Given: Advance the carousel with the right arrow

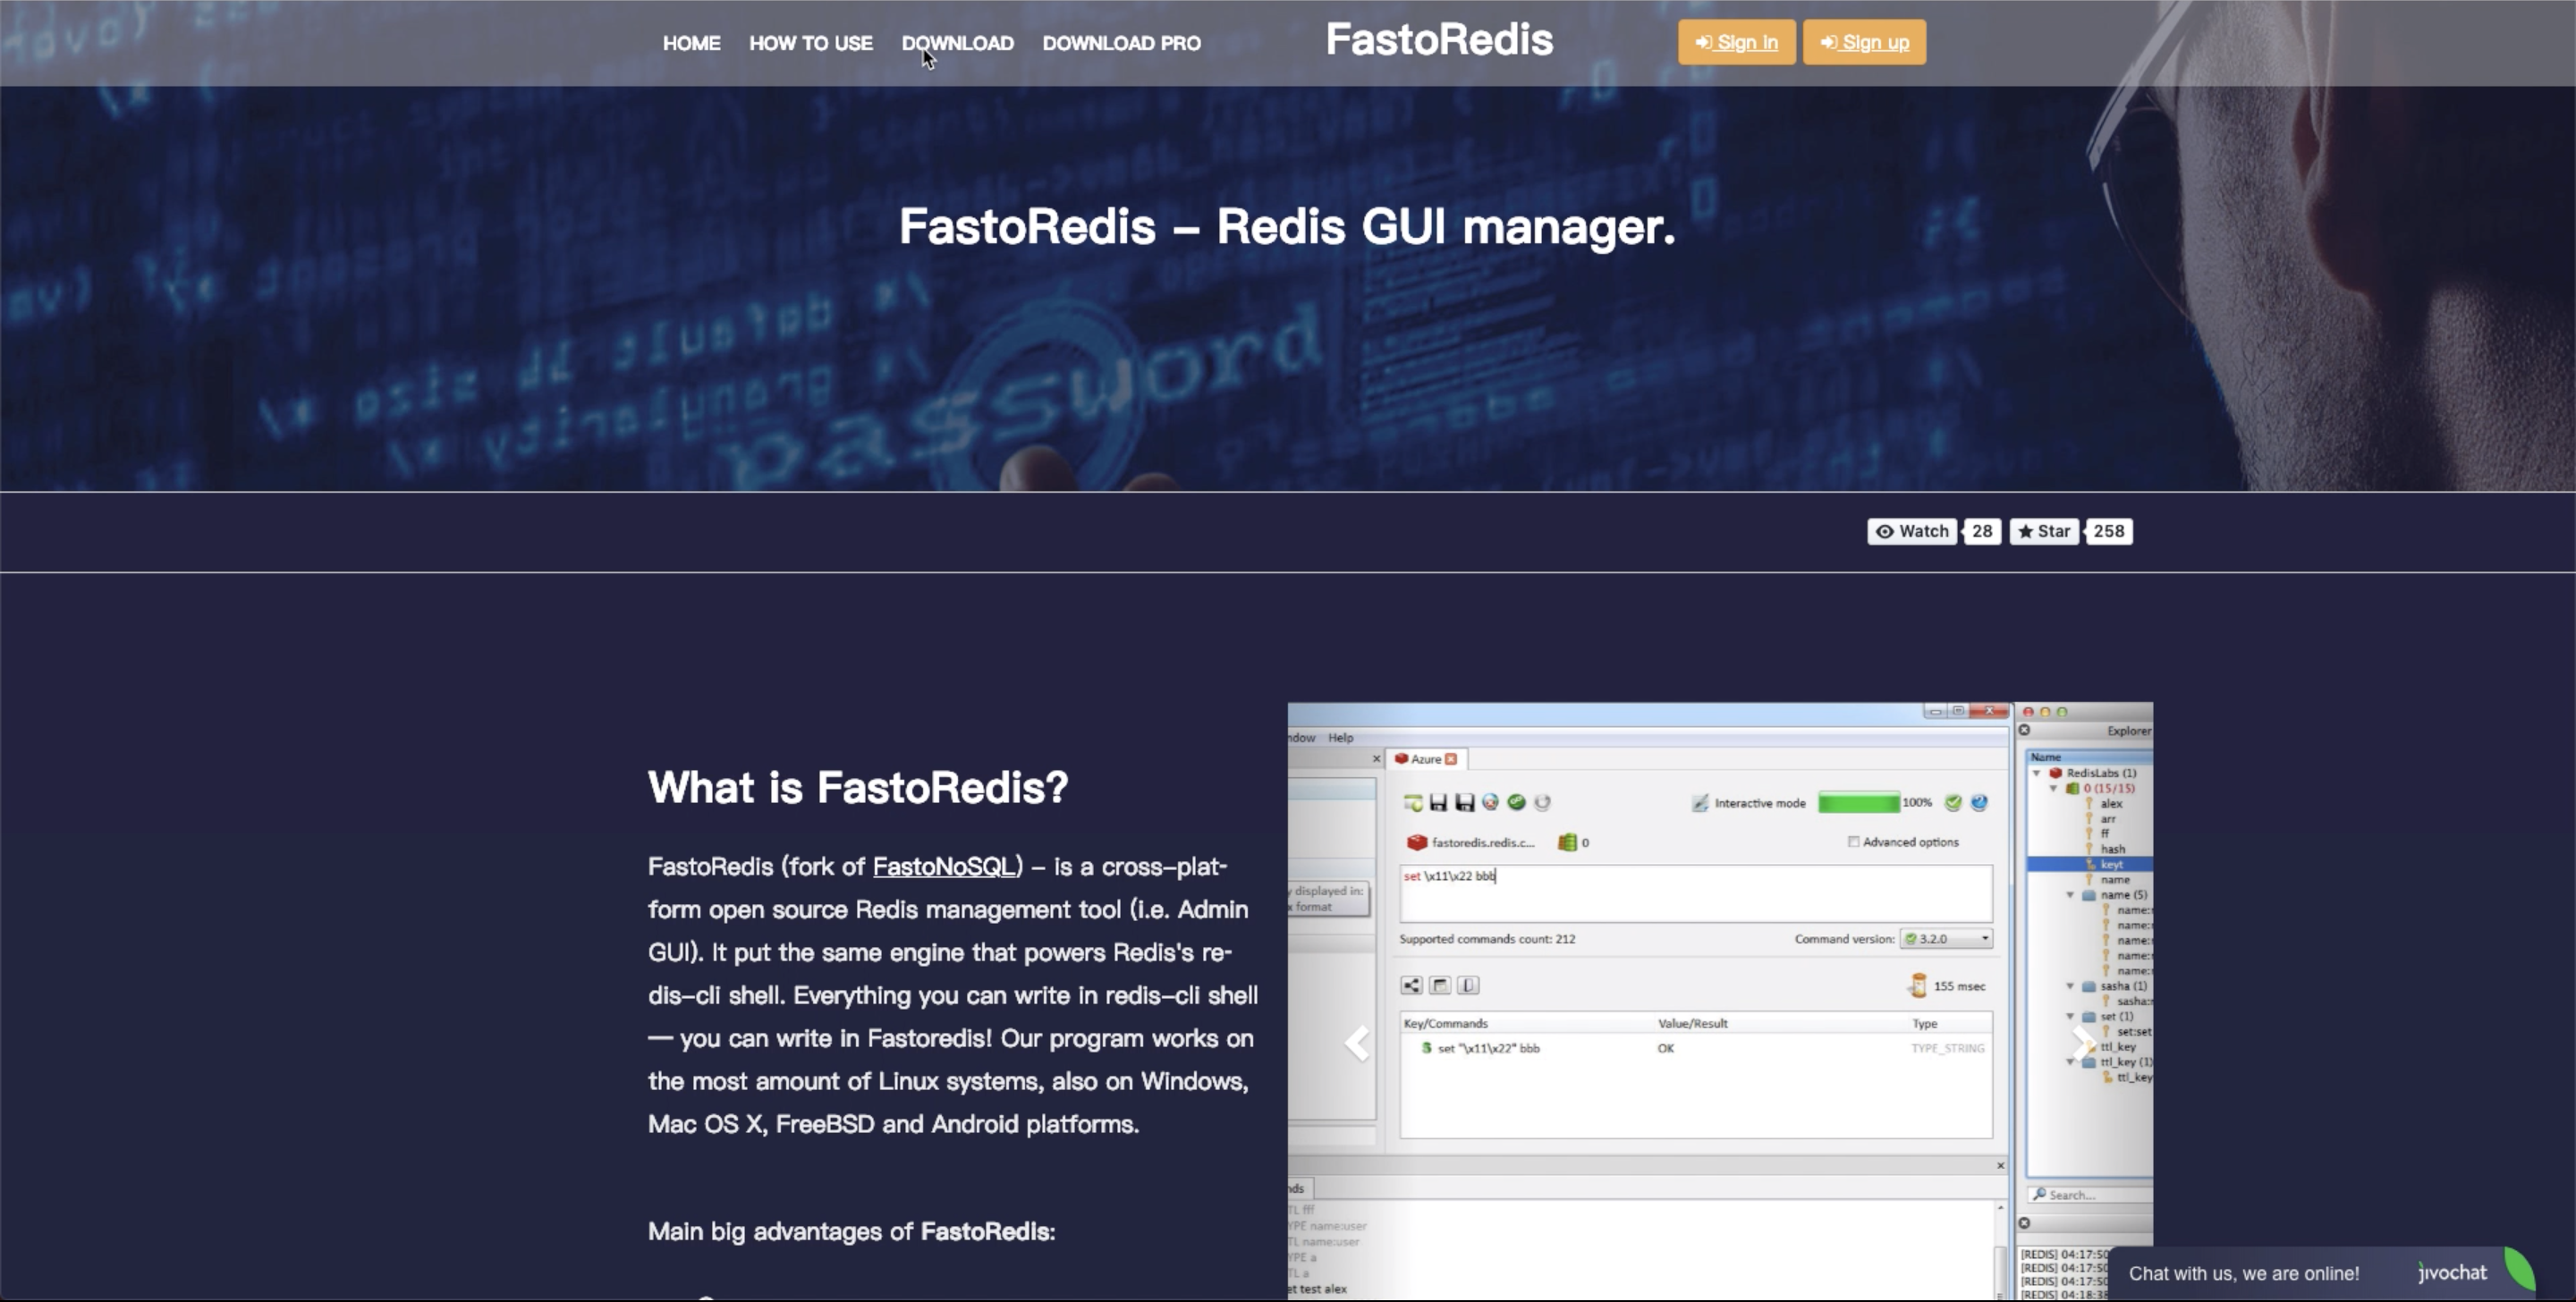Looking at the screenshot, I should [2083, 1043].
